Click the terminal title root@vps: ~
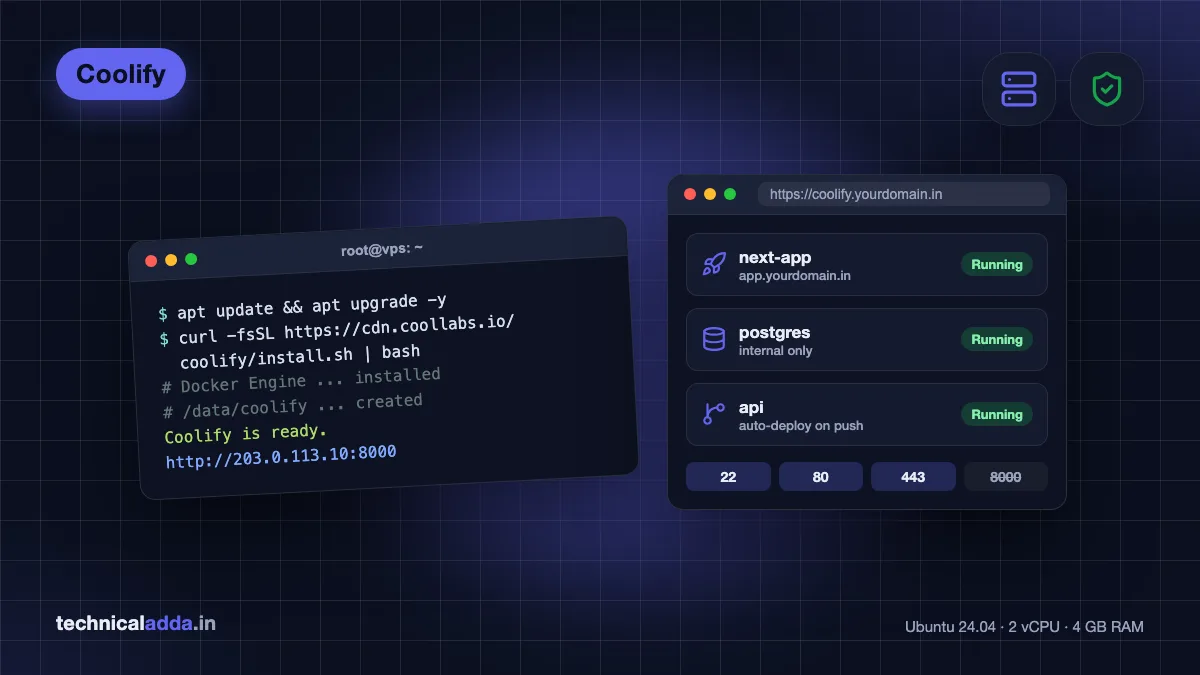The width and height of the screenshot is (1200, 675). 382,250
